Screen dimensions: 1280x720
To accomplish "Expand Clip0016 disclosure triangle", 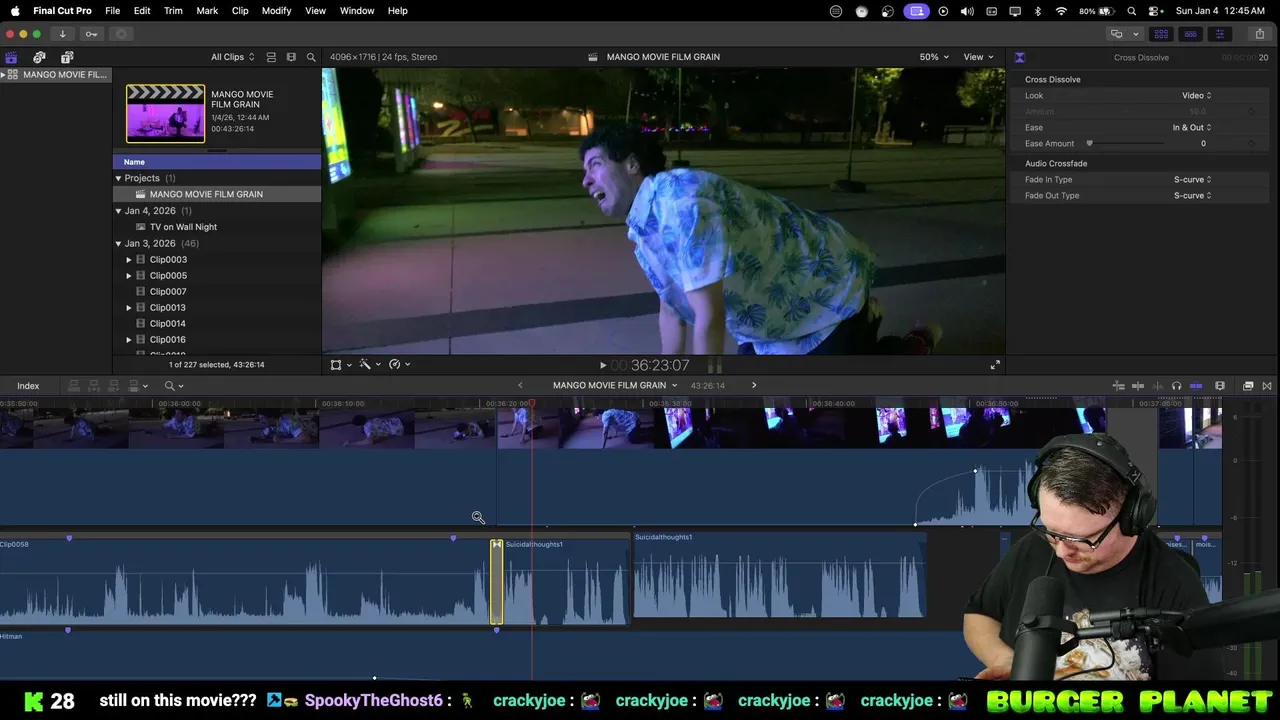I will (x=129, y=340).
